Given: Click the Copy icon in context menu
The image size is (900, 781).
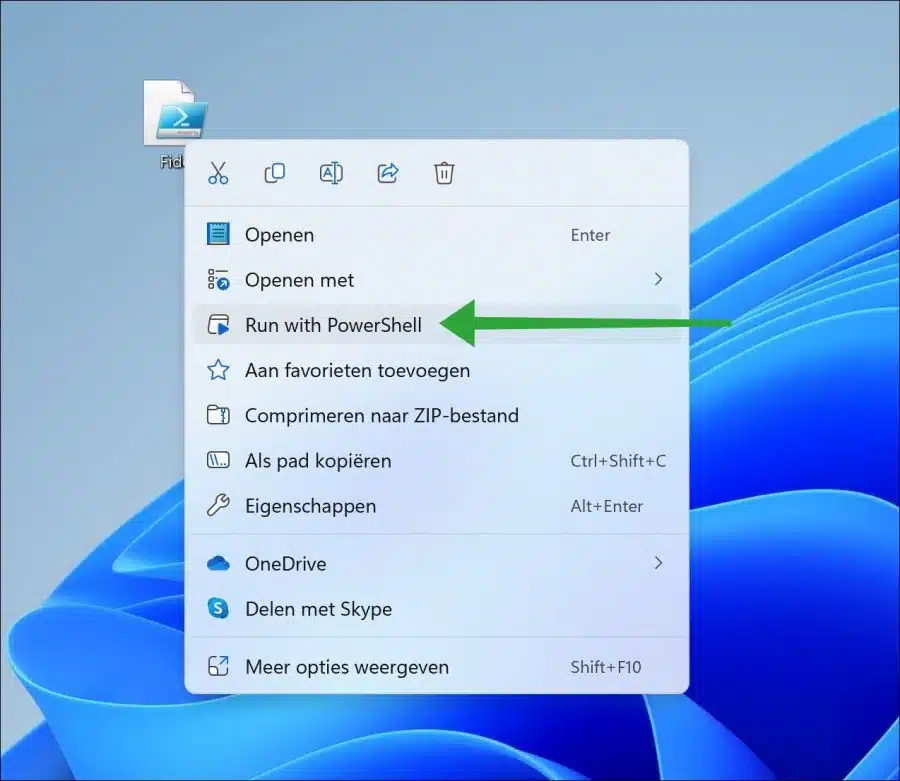Looking at the screenshot, I should (274, 173).
